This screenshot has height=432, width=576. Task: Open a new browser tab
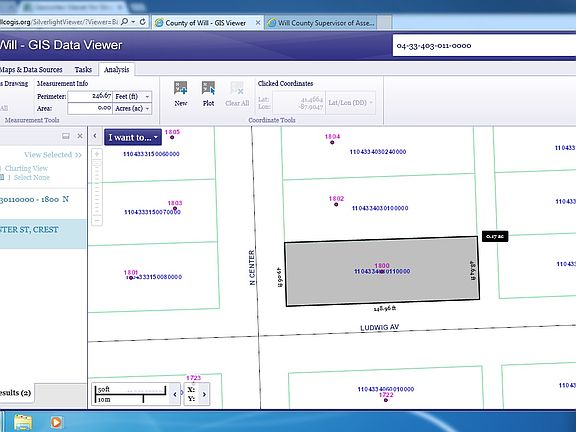pos(384,23)
